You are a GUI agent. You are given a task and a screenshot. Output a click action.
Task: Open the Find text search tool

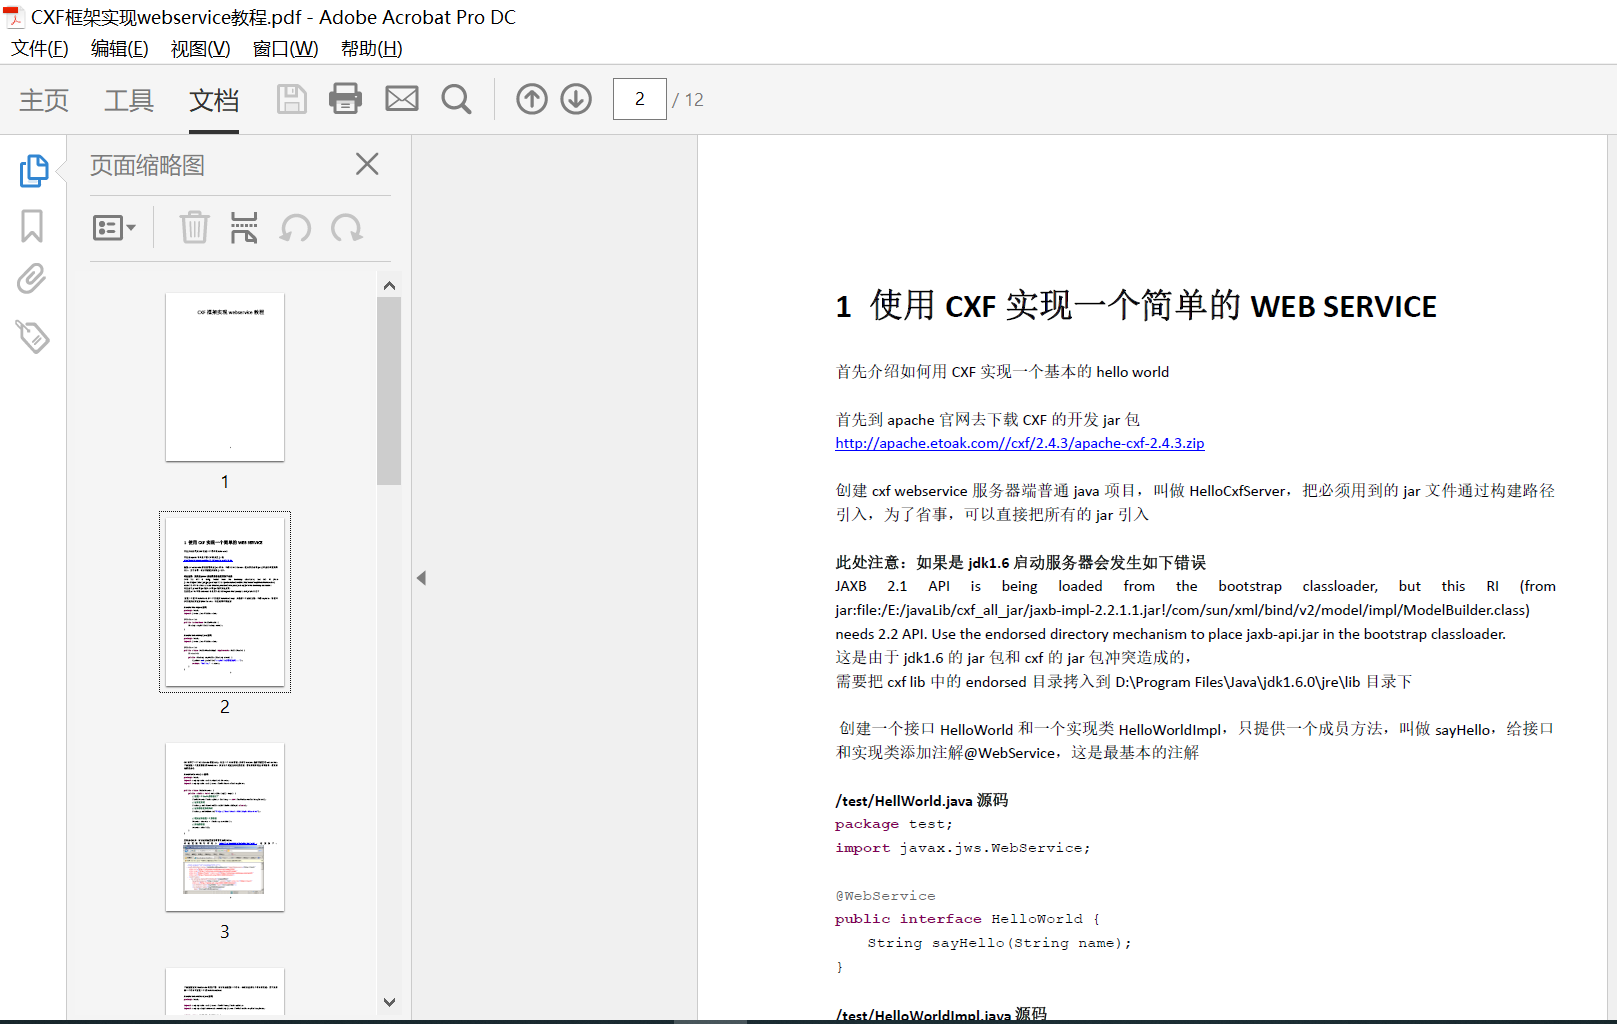tap(456, 99)
